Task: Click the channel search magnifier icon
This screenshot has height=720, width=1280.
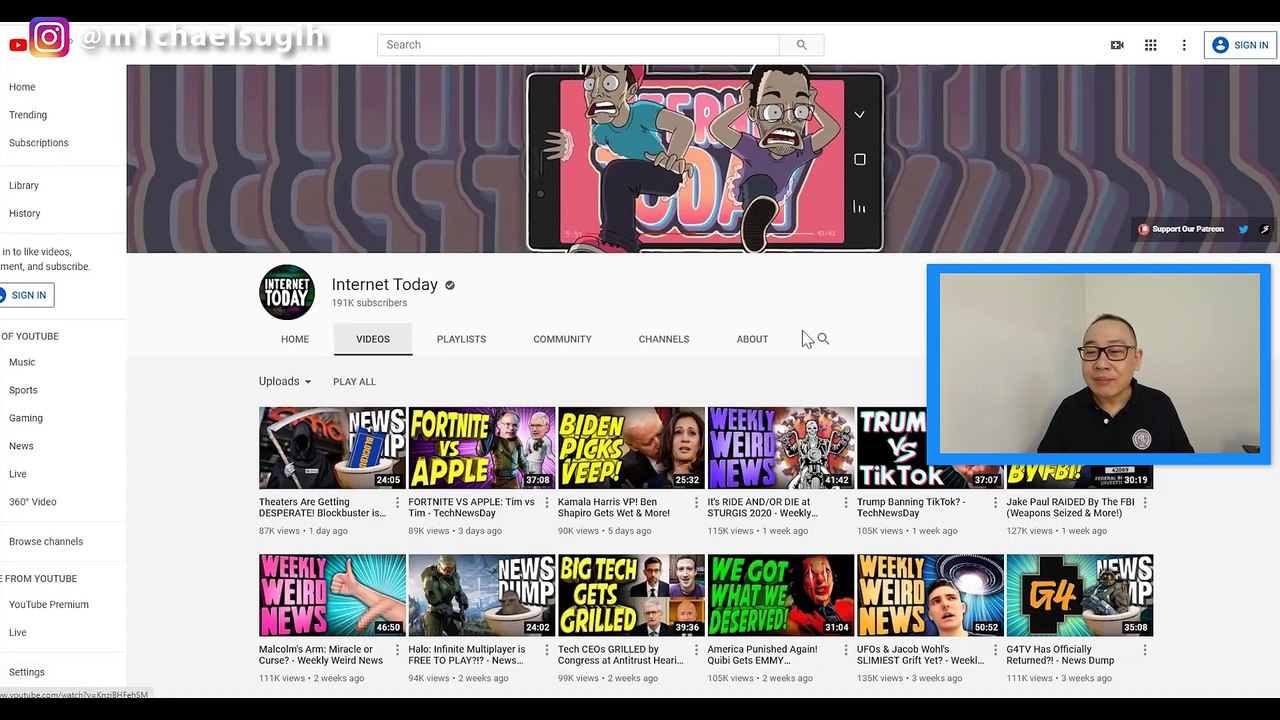Action: pos(823,339)
